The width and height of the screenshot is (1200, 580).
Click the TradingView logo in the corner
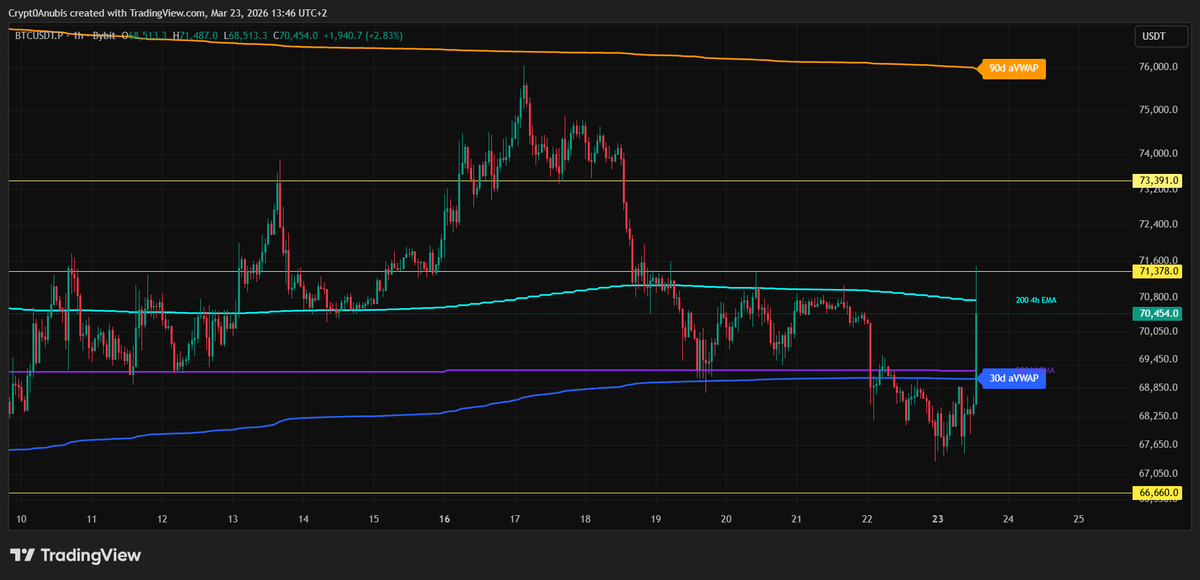click(76, 555)
